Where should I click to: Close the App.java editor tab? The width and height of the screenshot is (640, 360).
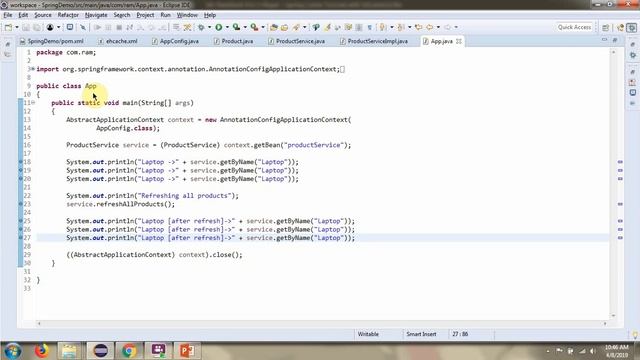[x=459, y=41]
